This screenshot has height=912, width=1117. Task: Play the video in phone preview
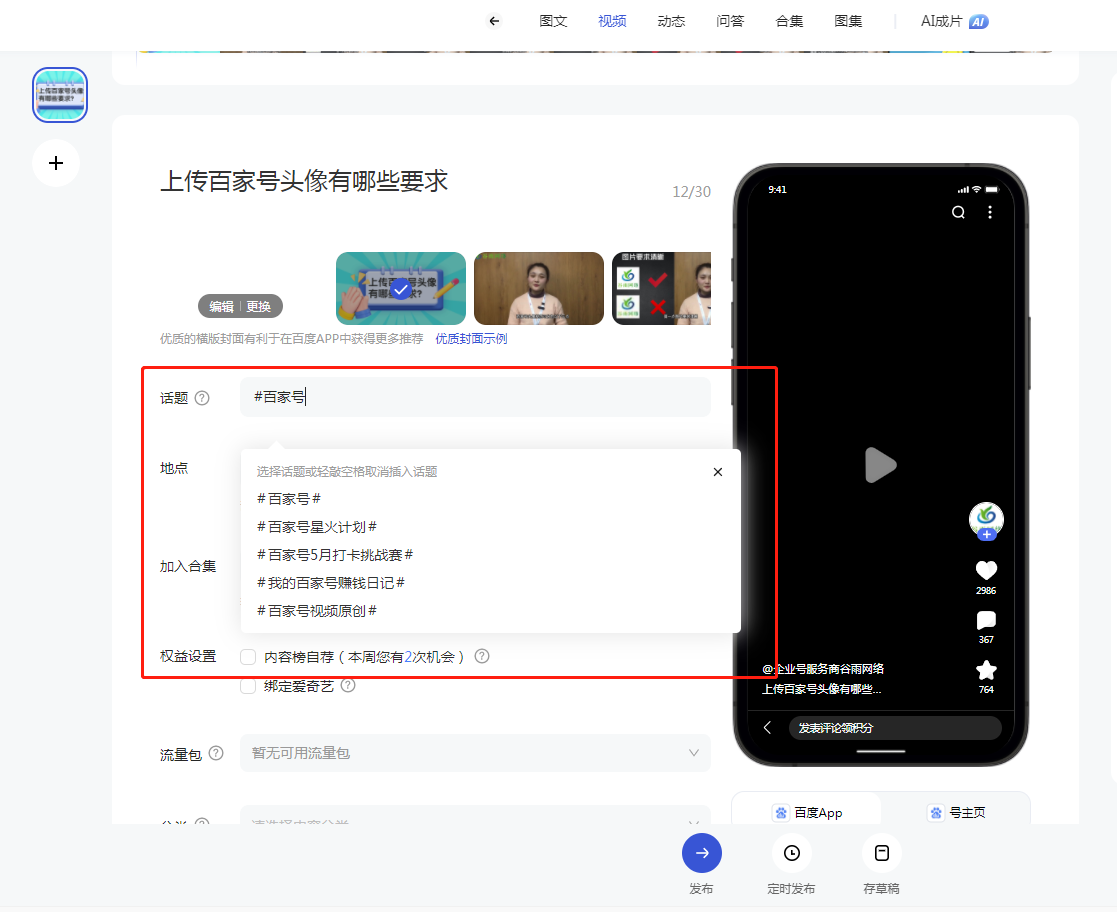880,465
